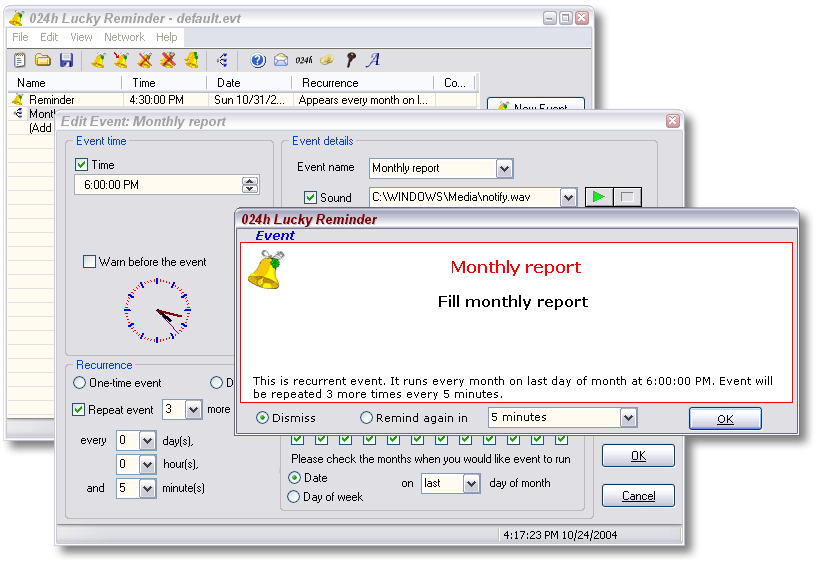
Task: Click the bell icon in the Reminder row
Action: (18, 99)
